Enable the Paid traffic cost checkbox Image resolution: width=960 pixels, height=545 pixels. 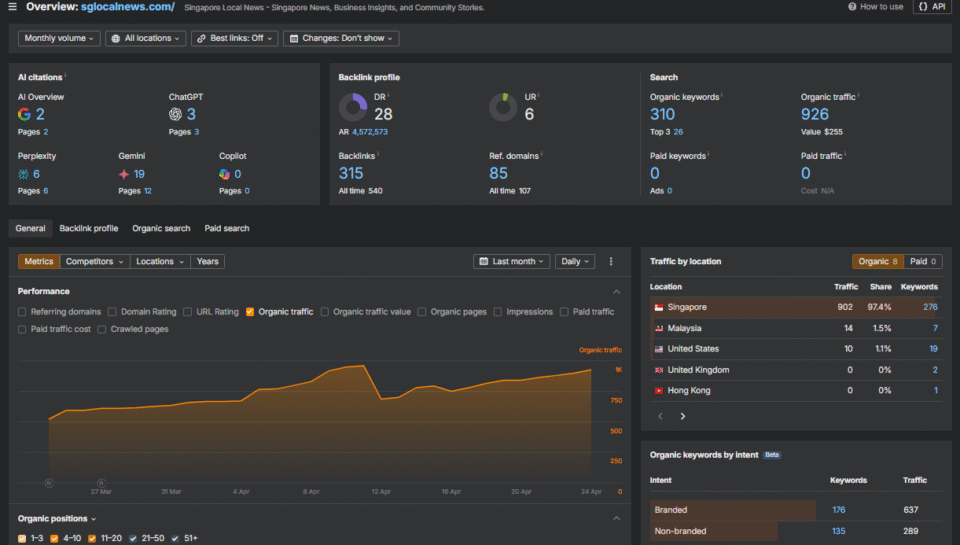point(22,329)
